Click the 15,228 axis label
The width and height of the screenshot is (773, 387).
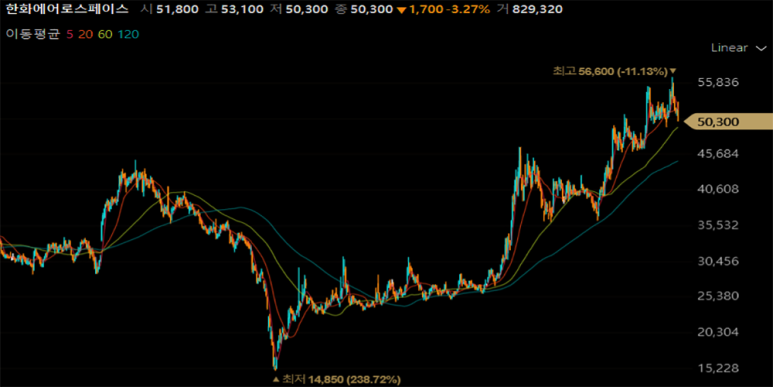(x=718, y=368)
